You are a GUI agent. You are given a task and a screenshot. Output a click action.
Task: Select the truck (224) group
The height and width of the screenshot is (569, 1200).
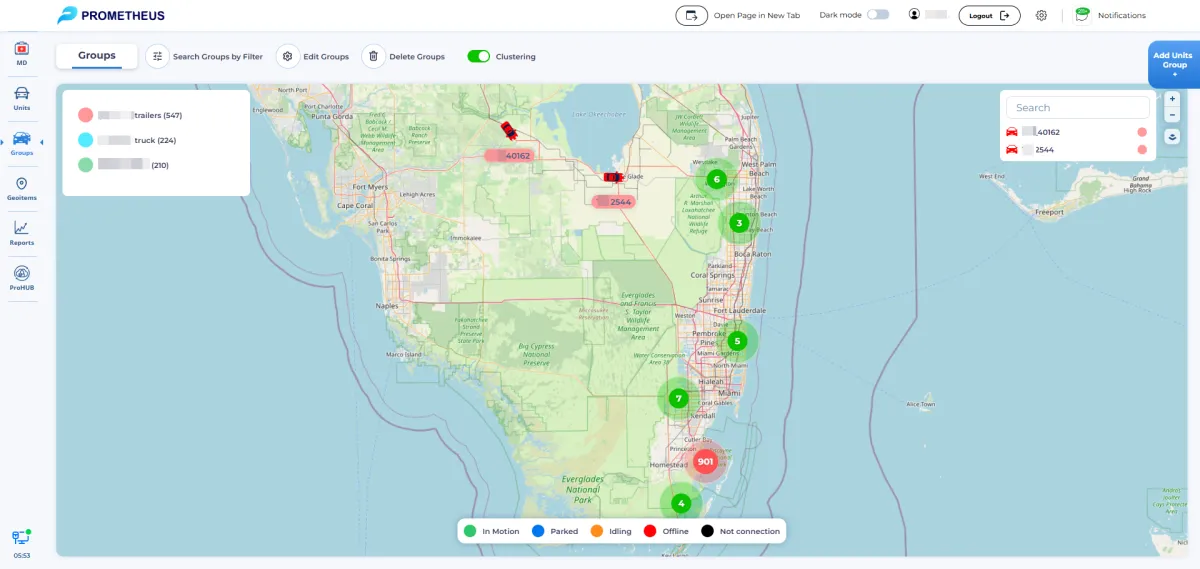[128, 140]
